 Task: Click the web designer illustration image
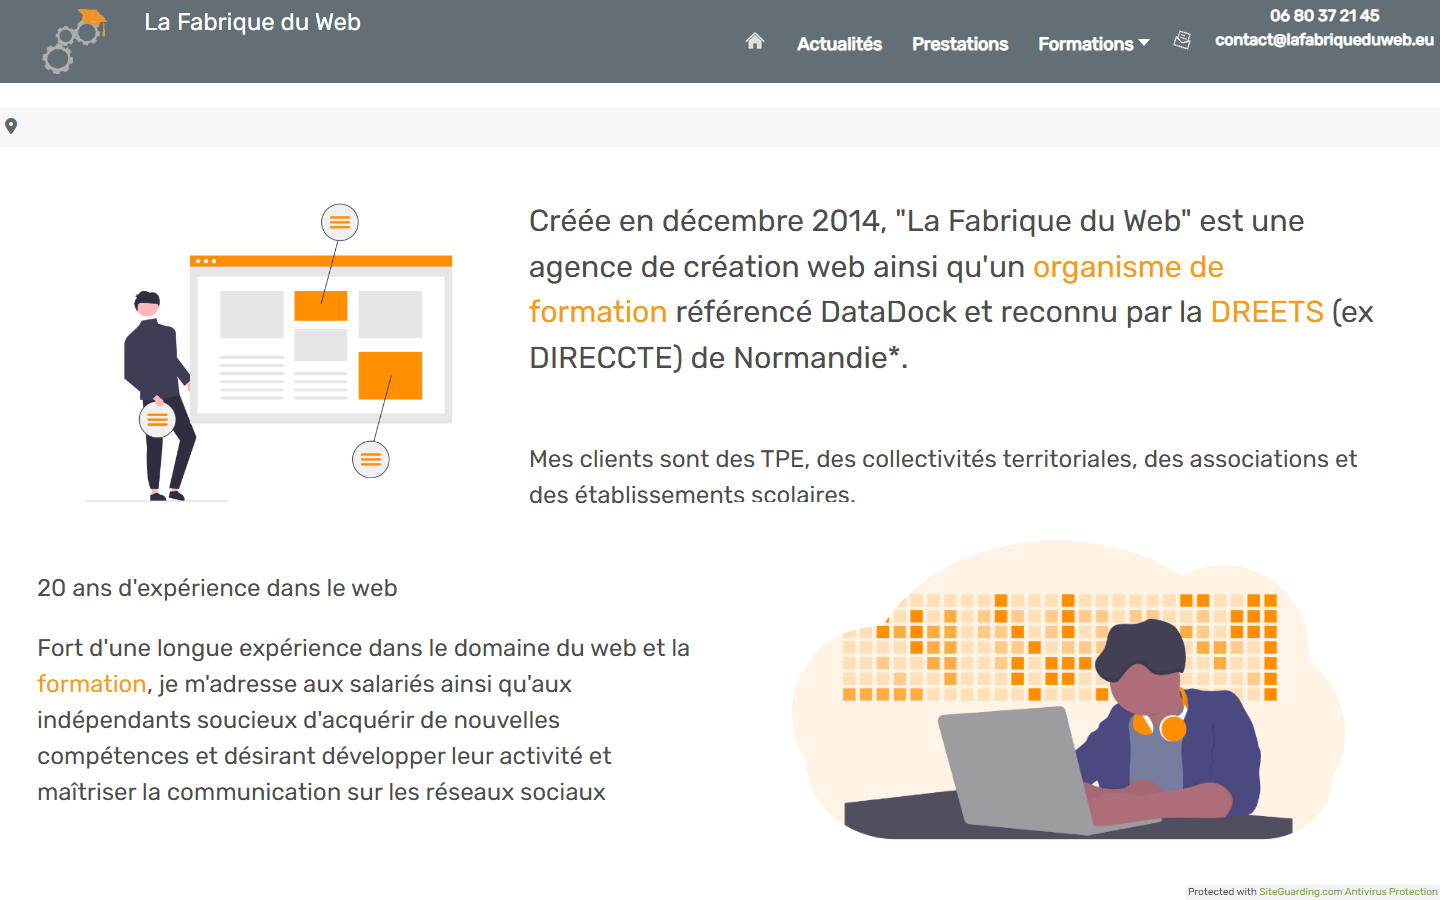click(269, 353)
